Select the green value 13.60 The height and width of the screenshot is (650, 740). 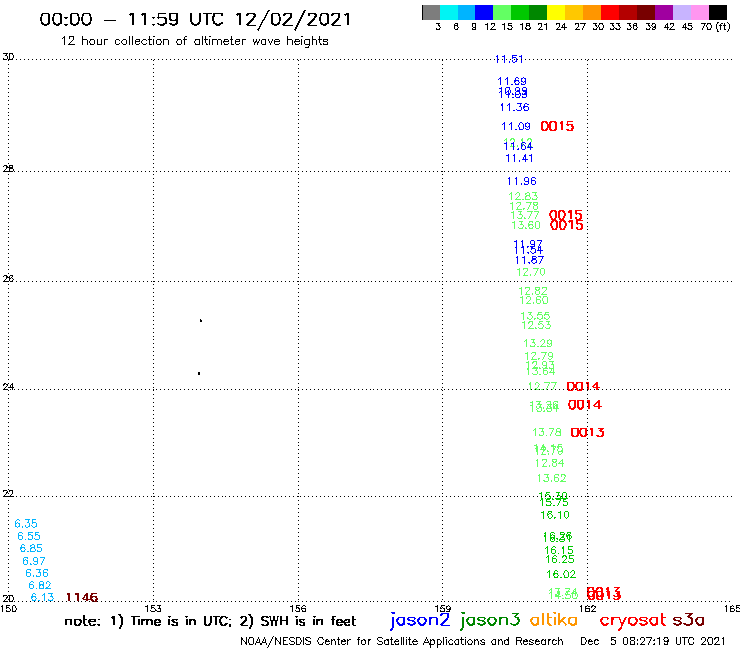coord(526,225)
